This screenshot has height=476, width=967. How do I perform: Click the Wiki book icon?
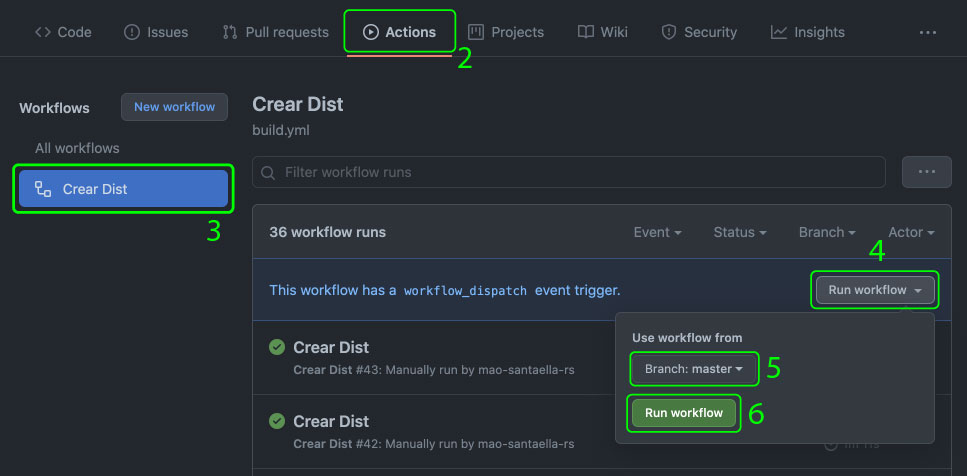[x=586, y=32]
